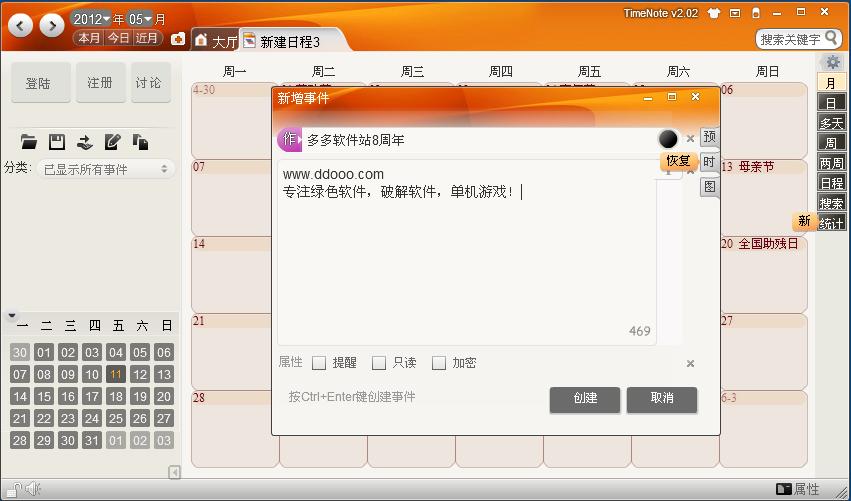Click the edit pencil icon in left toolbar
Image resolution: width=851 pixels, height=501 pixels.
[x=113, y=142]
